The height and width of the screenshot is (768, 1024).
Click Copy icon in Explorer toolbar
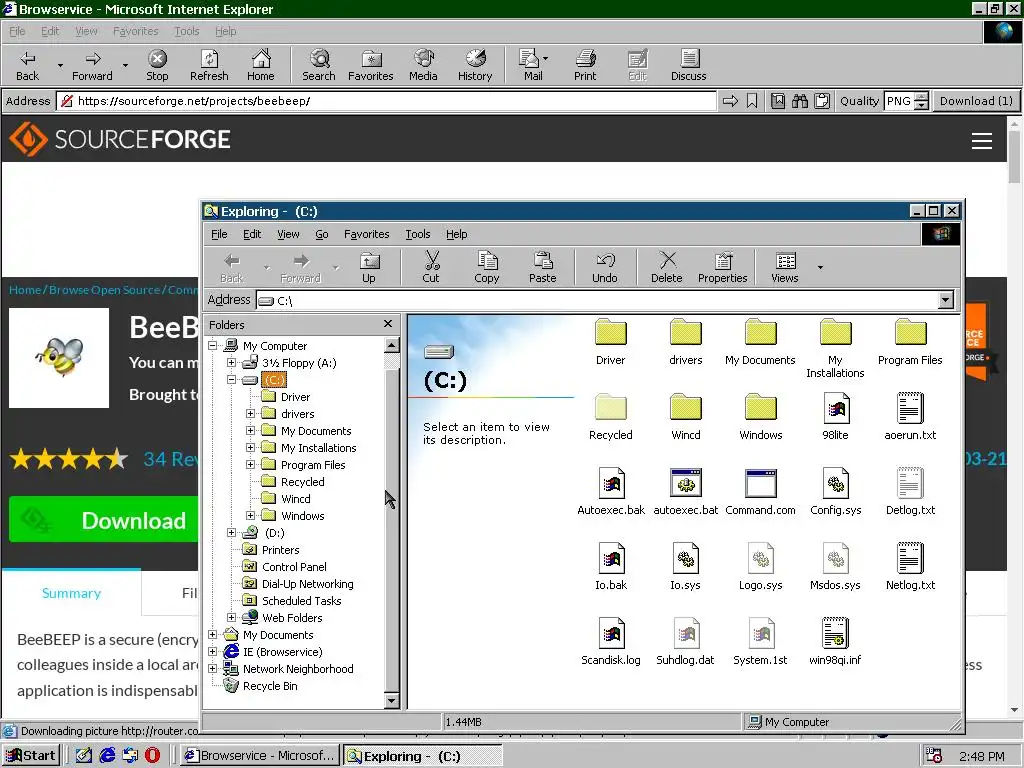[x=487, y=261]
